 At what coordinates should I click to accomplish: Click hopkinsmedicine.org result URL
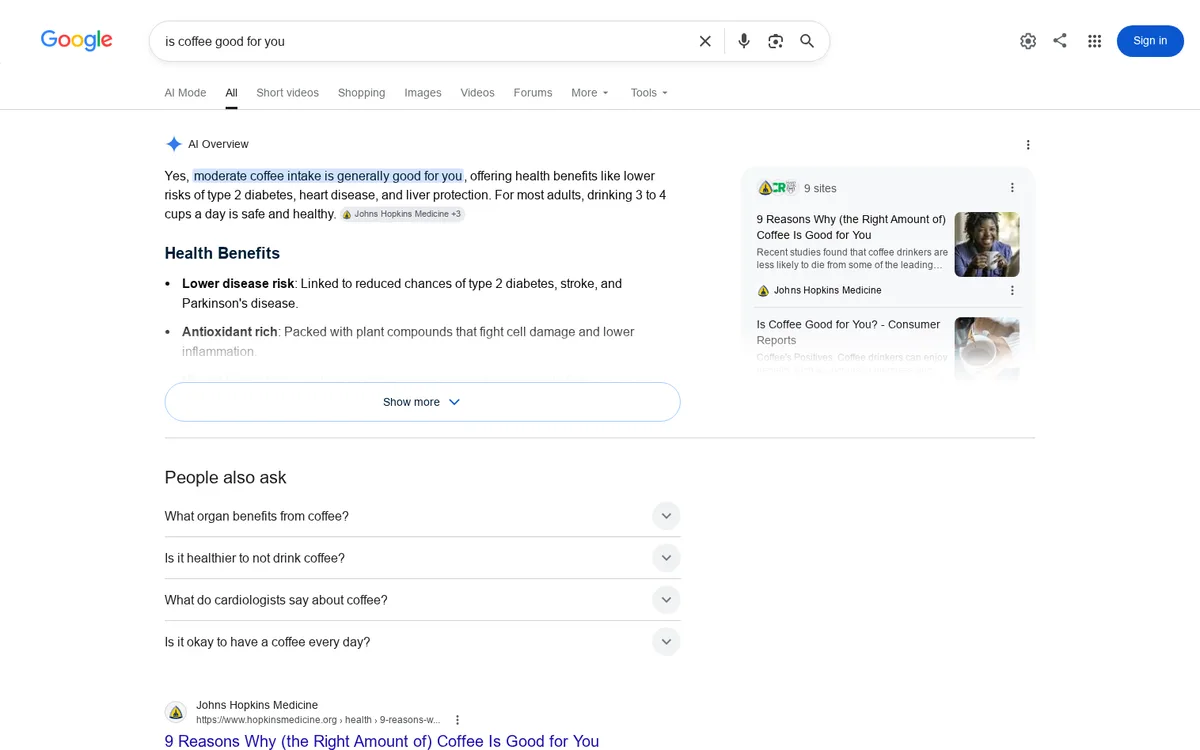pos(318,720)
